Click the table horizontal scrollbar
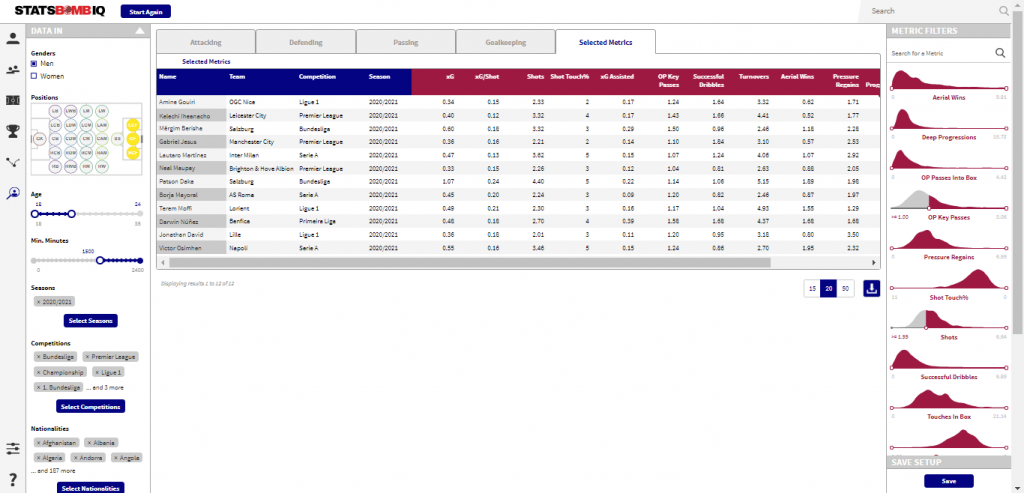 469,262
